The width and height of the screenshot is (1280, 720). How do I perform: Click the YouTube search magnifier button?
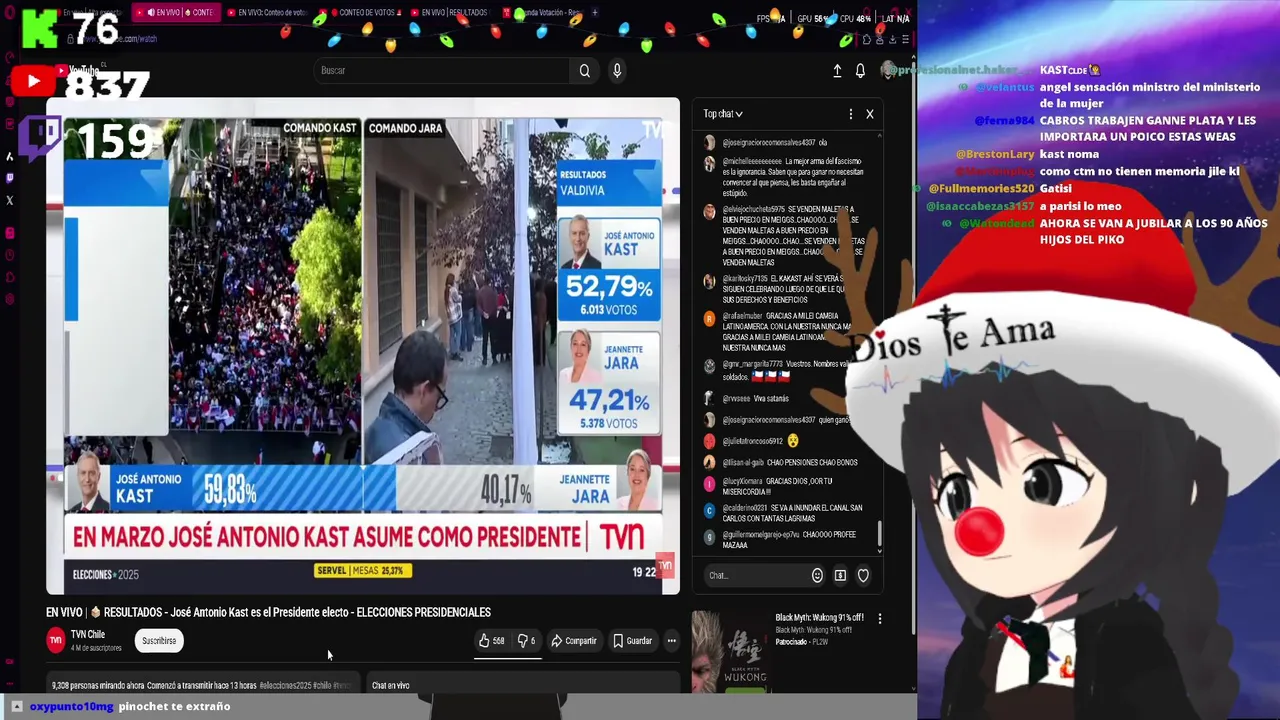pos(585,70)
